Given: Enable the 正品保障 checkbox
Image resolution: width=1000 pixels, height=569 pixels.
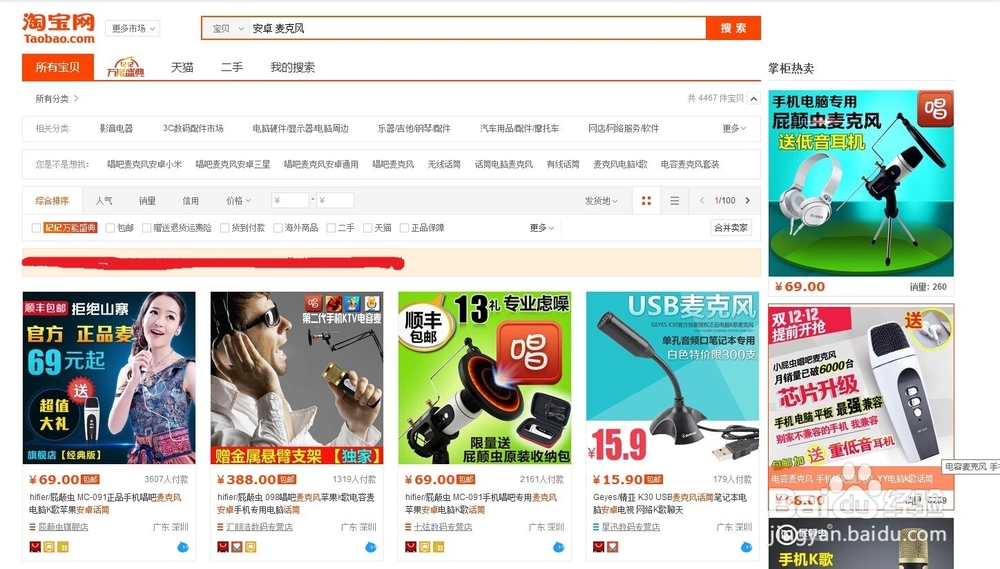Looking at the screenshot, I should point(404,228).
